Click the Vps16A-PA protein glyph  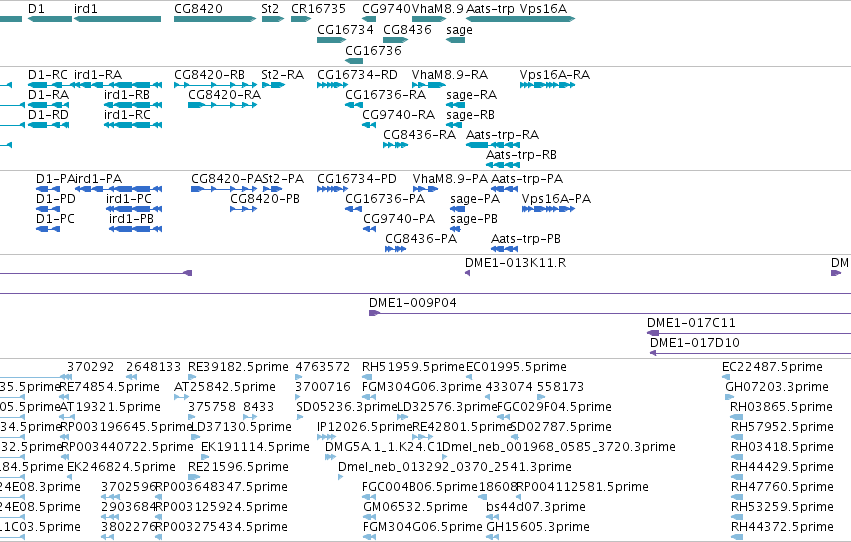click(548, 209)
